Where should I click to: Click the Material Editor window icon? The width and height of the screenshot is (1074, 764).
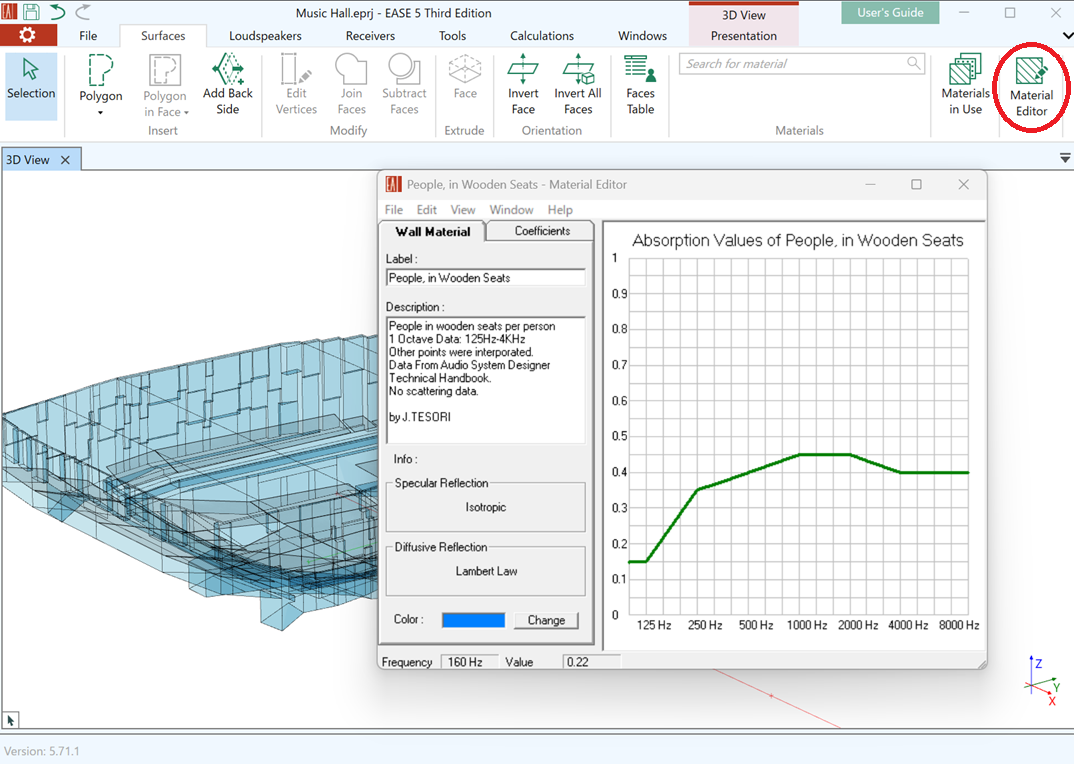393,184
